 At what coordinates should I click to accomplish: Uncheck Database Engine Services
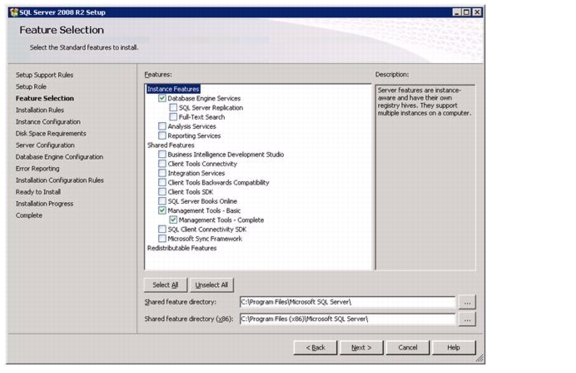click(162, 98)
